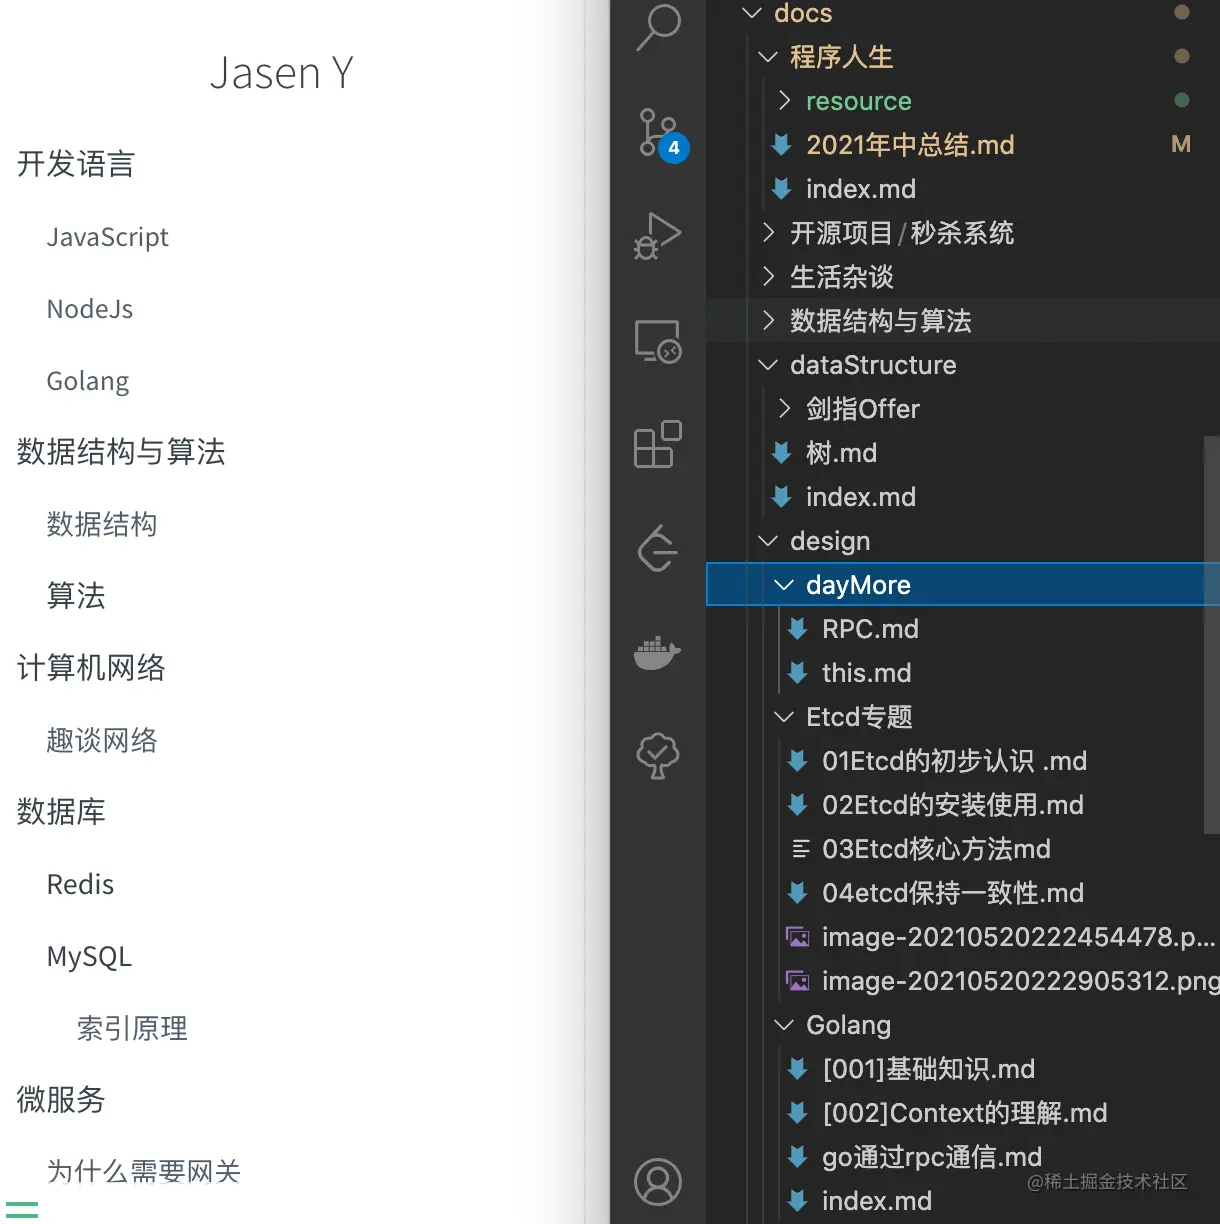Open the Extensions view
The height and width of the screenshot is (1224, 1220).
coord(658,444)
